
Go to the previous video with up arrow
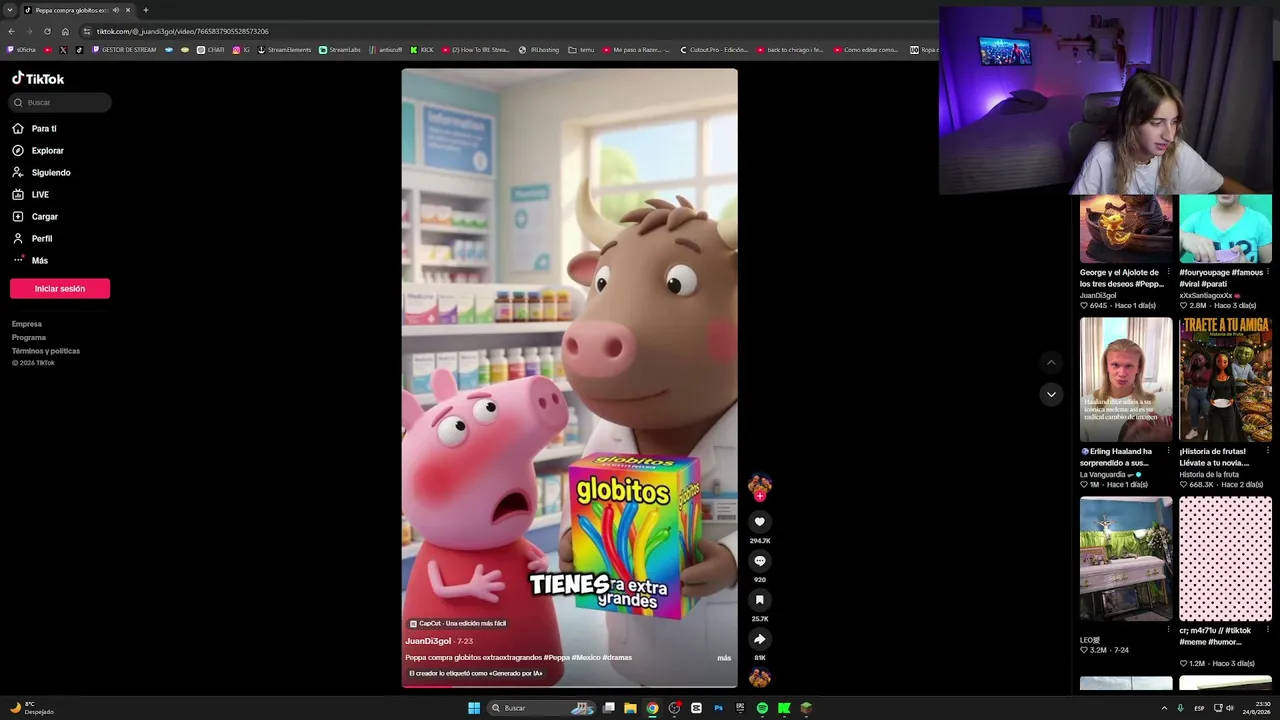1050,362
